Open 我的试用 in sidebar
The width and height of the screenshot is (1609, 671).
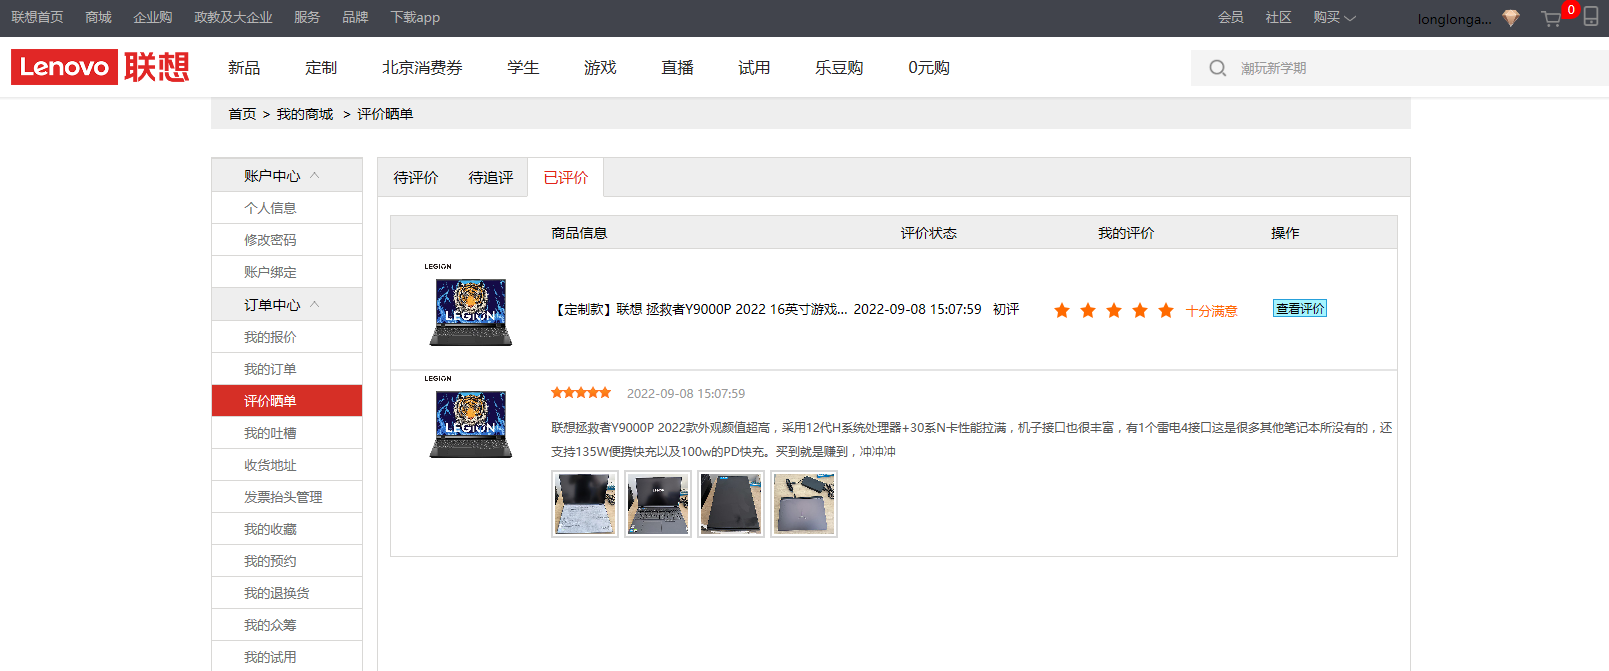(287, 657)
